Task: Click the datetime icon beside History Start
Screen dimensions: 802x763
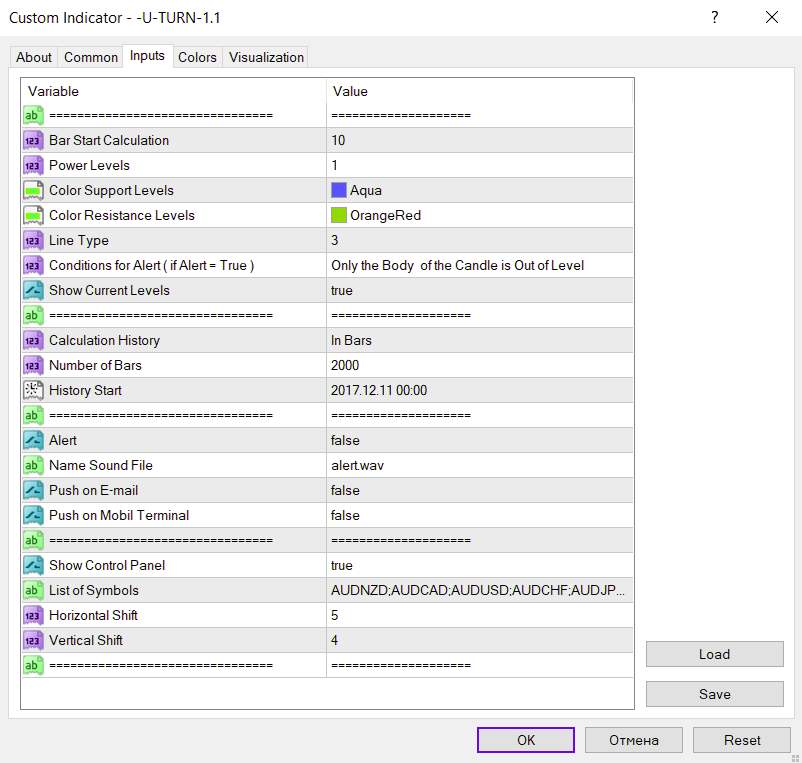Action: click(x=32, y=390)
